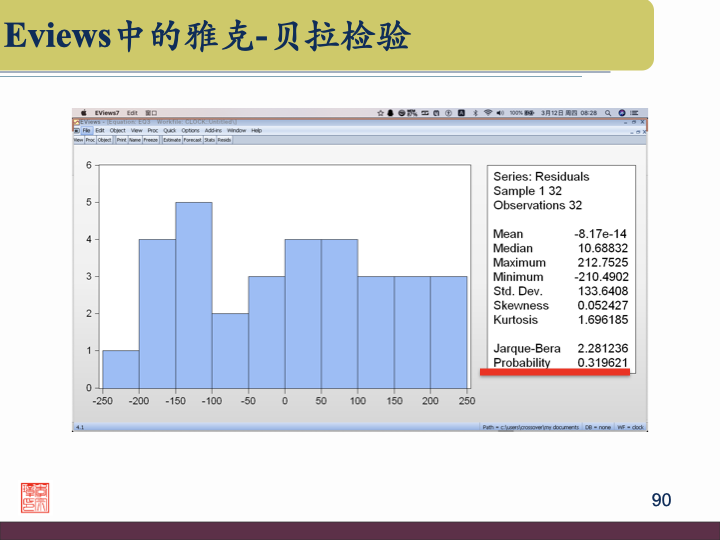This screenshot has width=720, height=540.
Task: Click the Apple menu icon
Action: tap(84, 113)
